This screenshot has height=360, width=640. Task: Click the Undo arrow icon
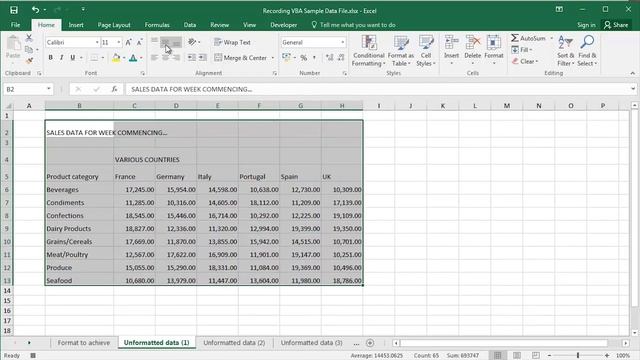(x=36, y=10)
